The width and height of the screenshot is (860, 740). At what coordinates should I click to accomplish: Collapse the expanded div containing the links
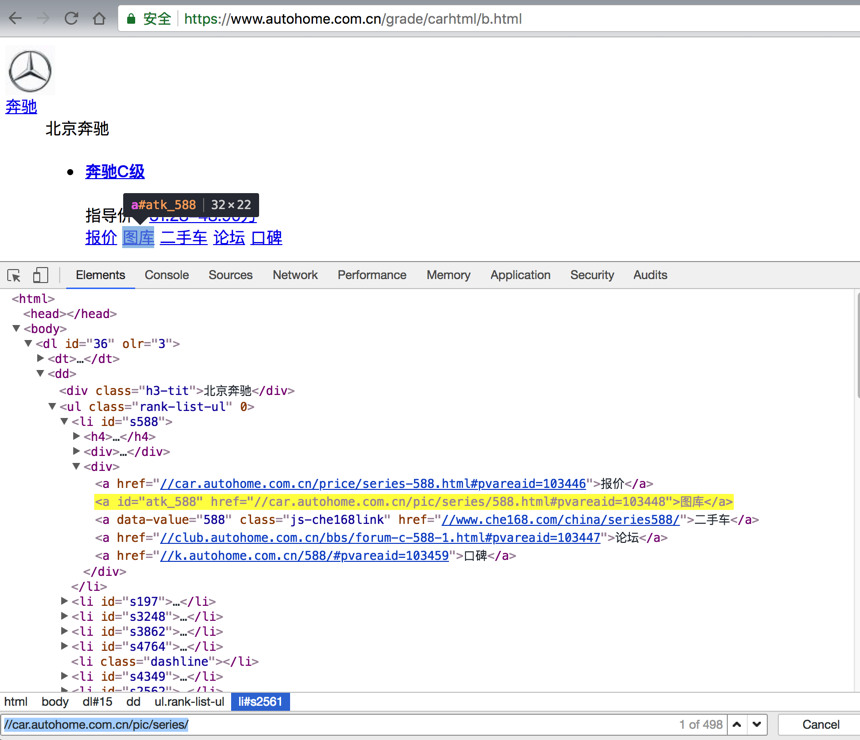pyautogui.click(x=76, y=466)
